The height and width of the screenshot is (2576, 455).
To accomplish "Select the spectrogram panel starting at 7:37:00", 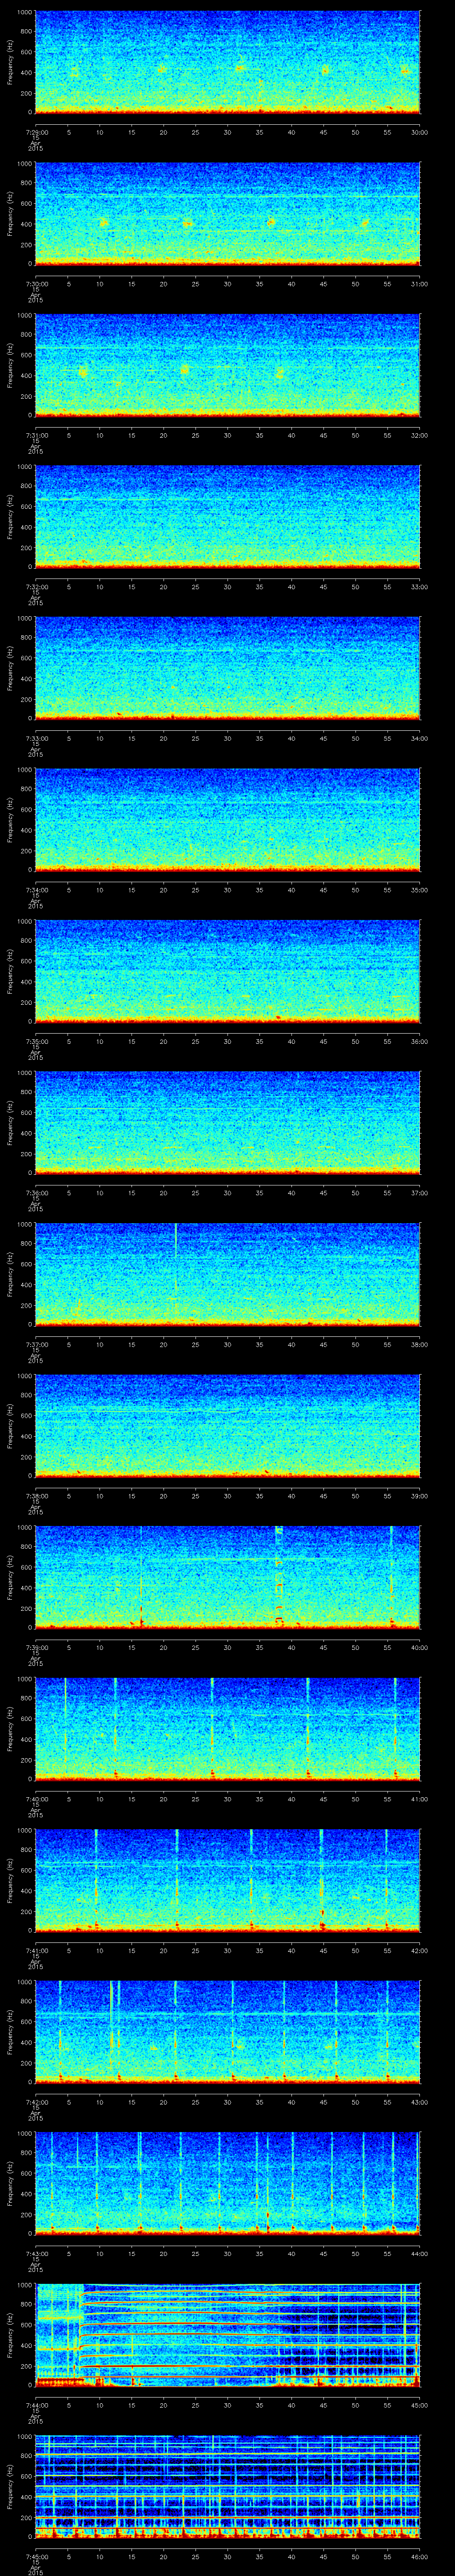I will pyautogui.click(x=227, y=1274).
